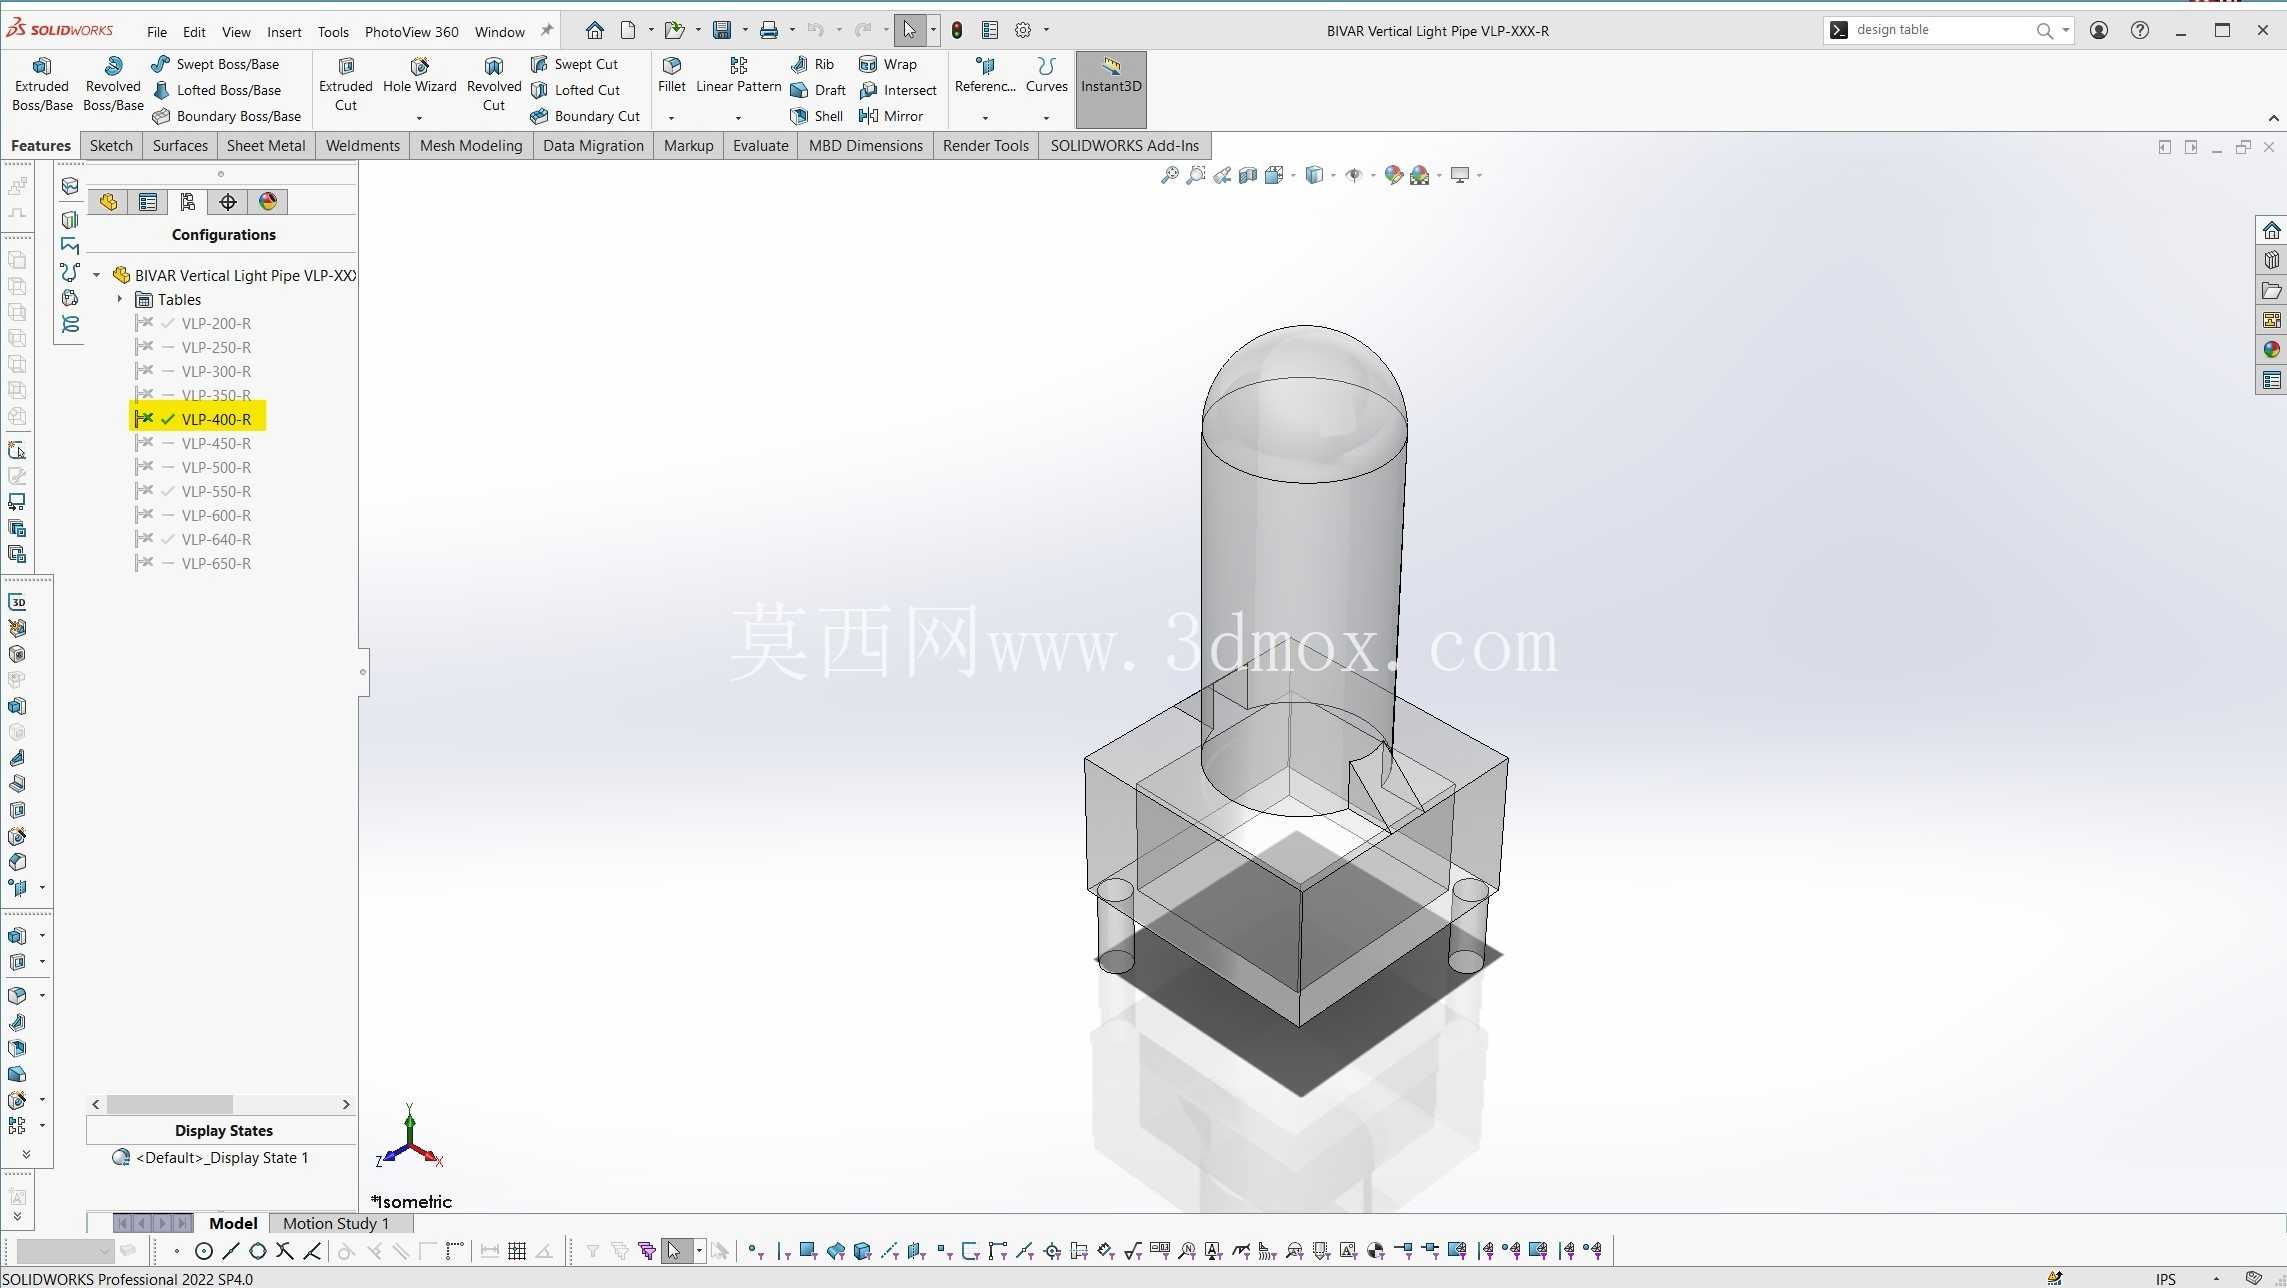Choose the Extruded Cut tool
The height and width of the screenshot is (1288, 2287).
pyautogui.click(x=346, y=84)
